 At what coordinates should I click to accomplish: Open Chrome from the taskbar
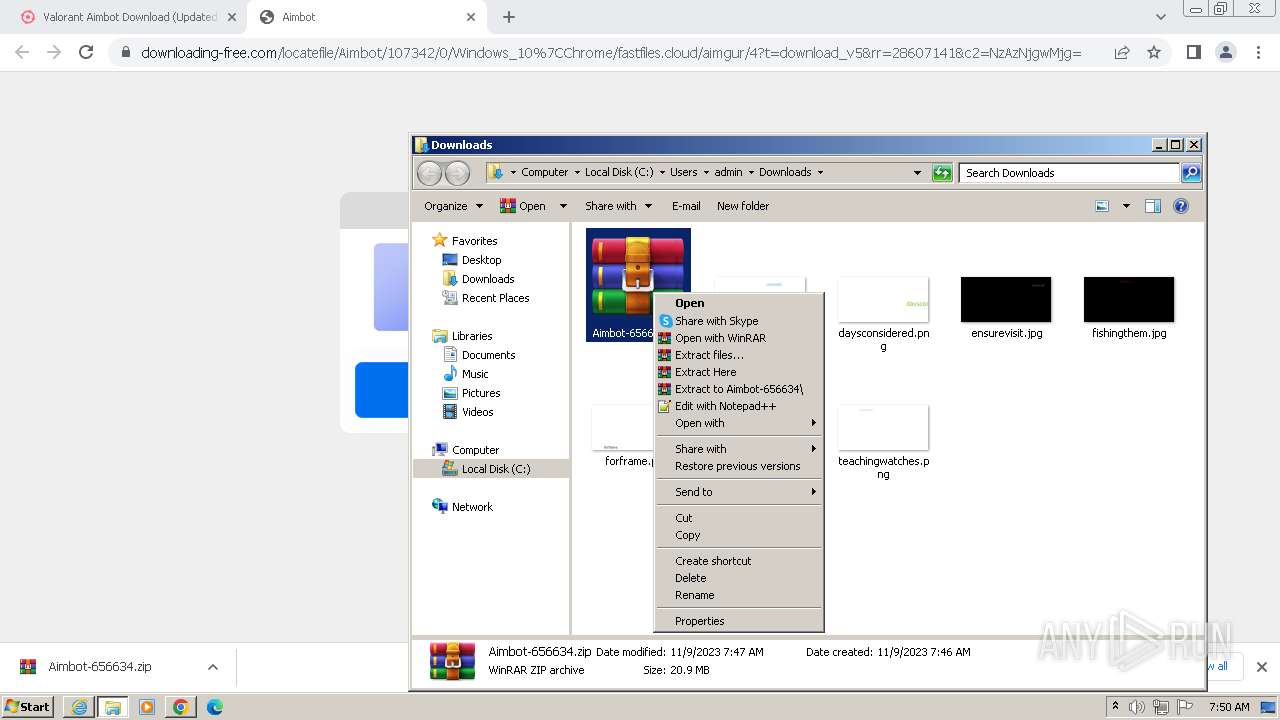[181, 707]
